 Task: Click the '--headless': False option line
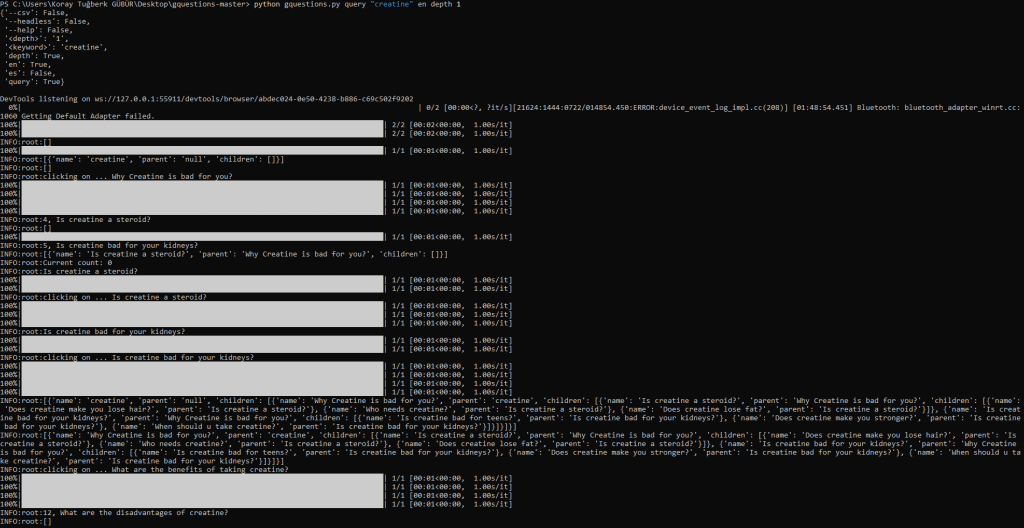pyautogui.click(x=46, y=22)
